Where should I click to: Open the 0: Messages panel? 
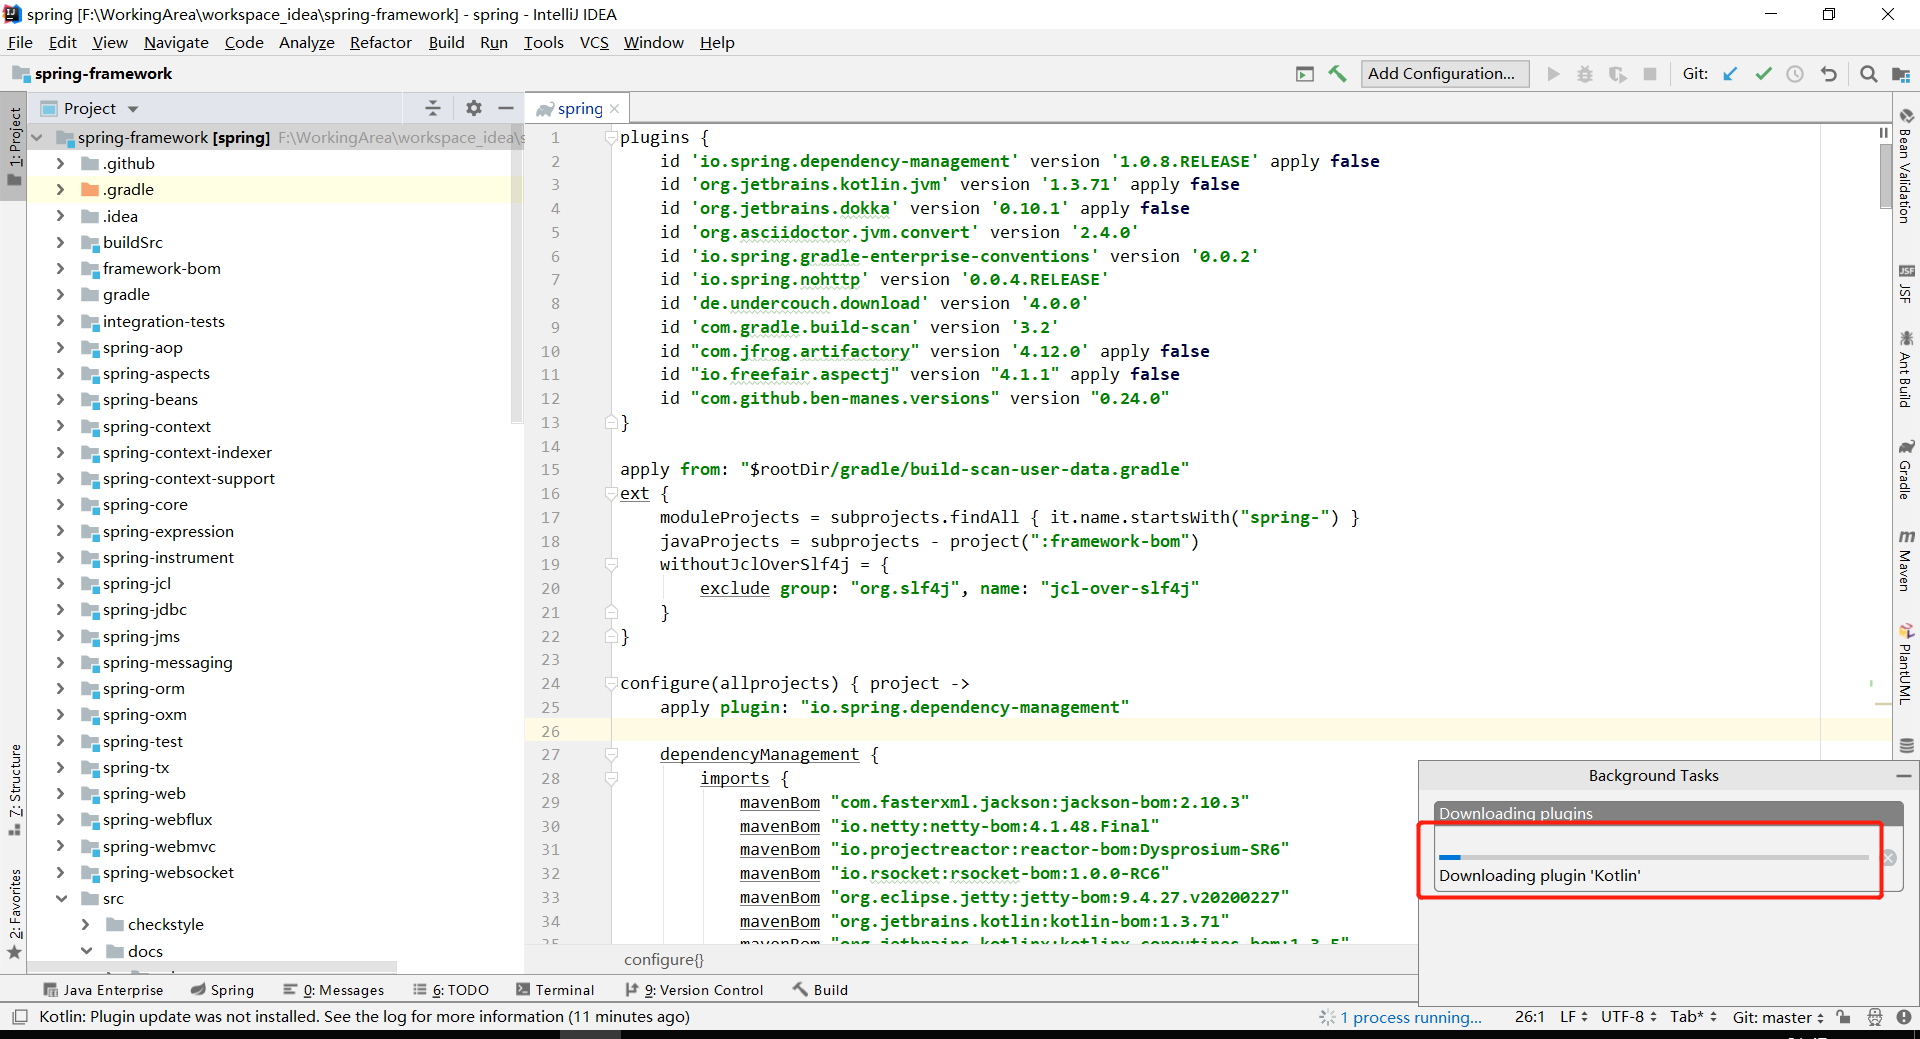coord(334,990)
